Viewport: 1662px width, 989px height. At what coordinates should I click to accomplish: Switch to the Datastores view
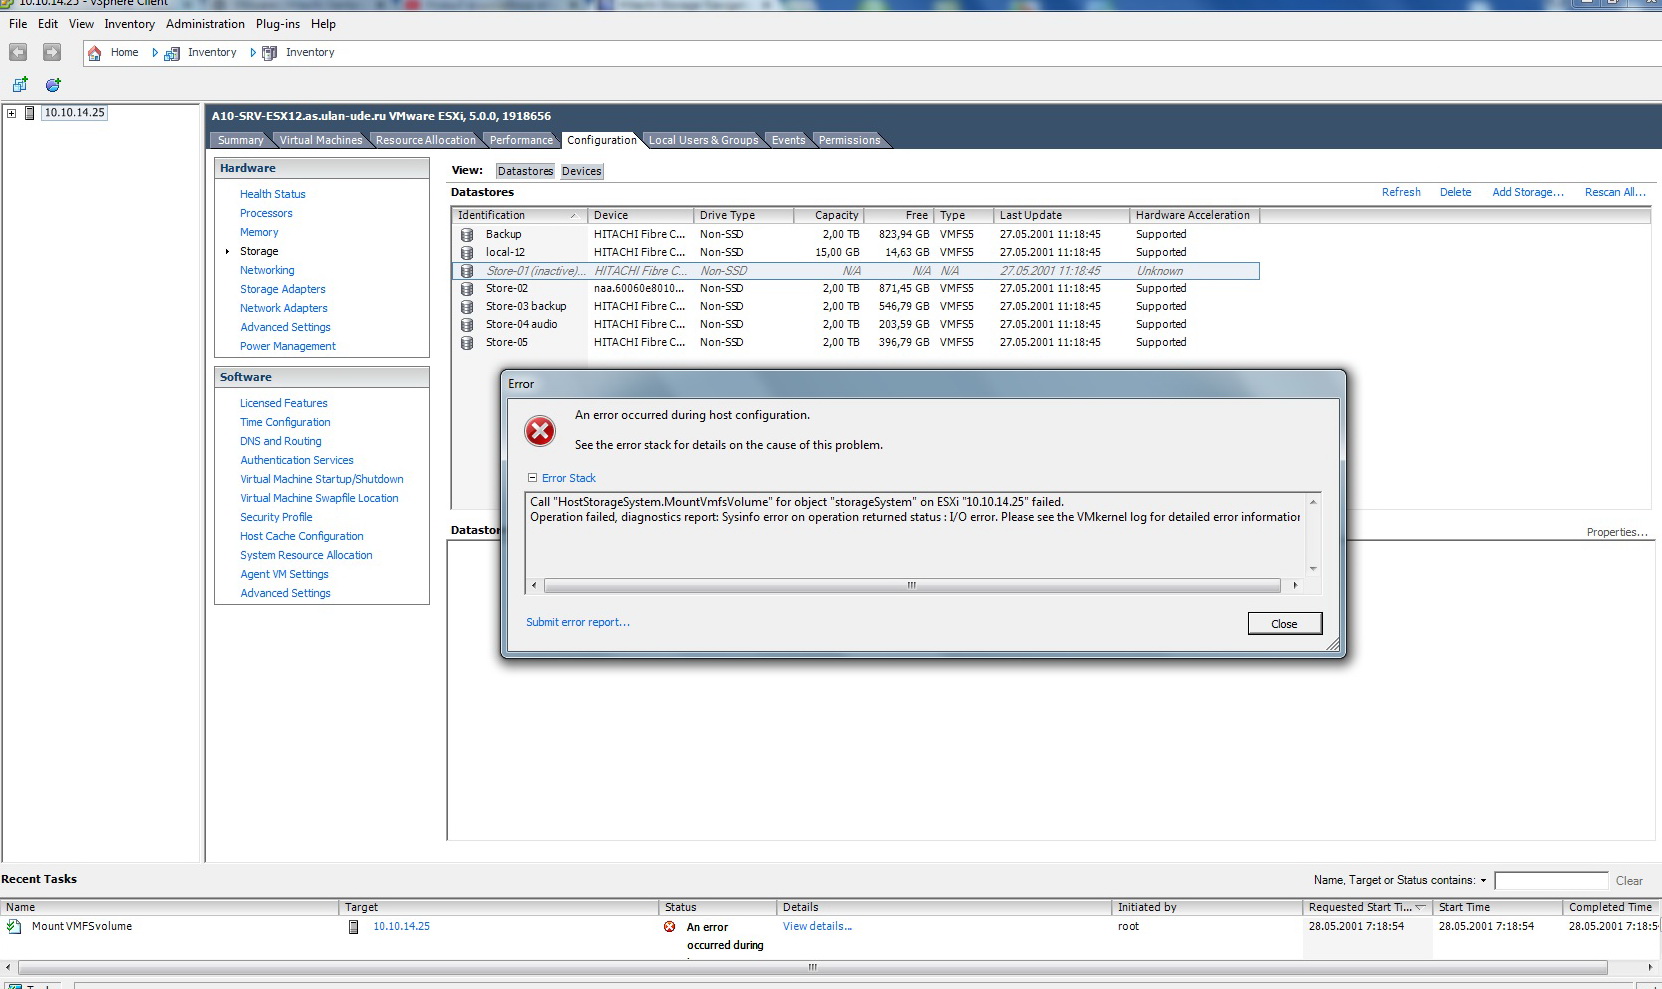click(x=525, y=171)
